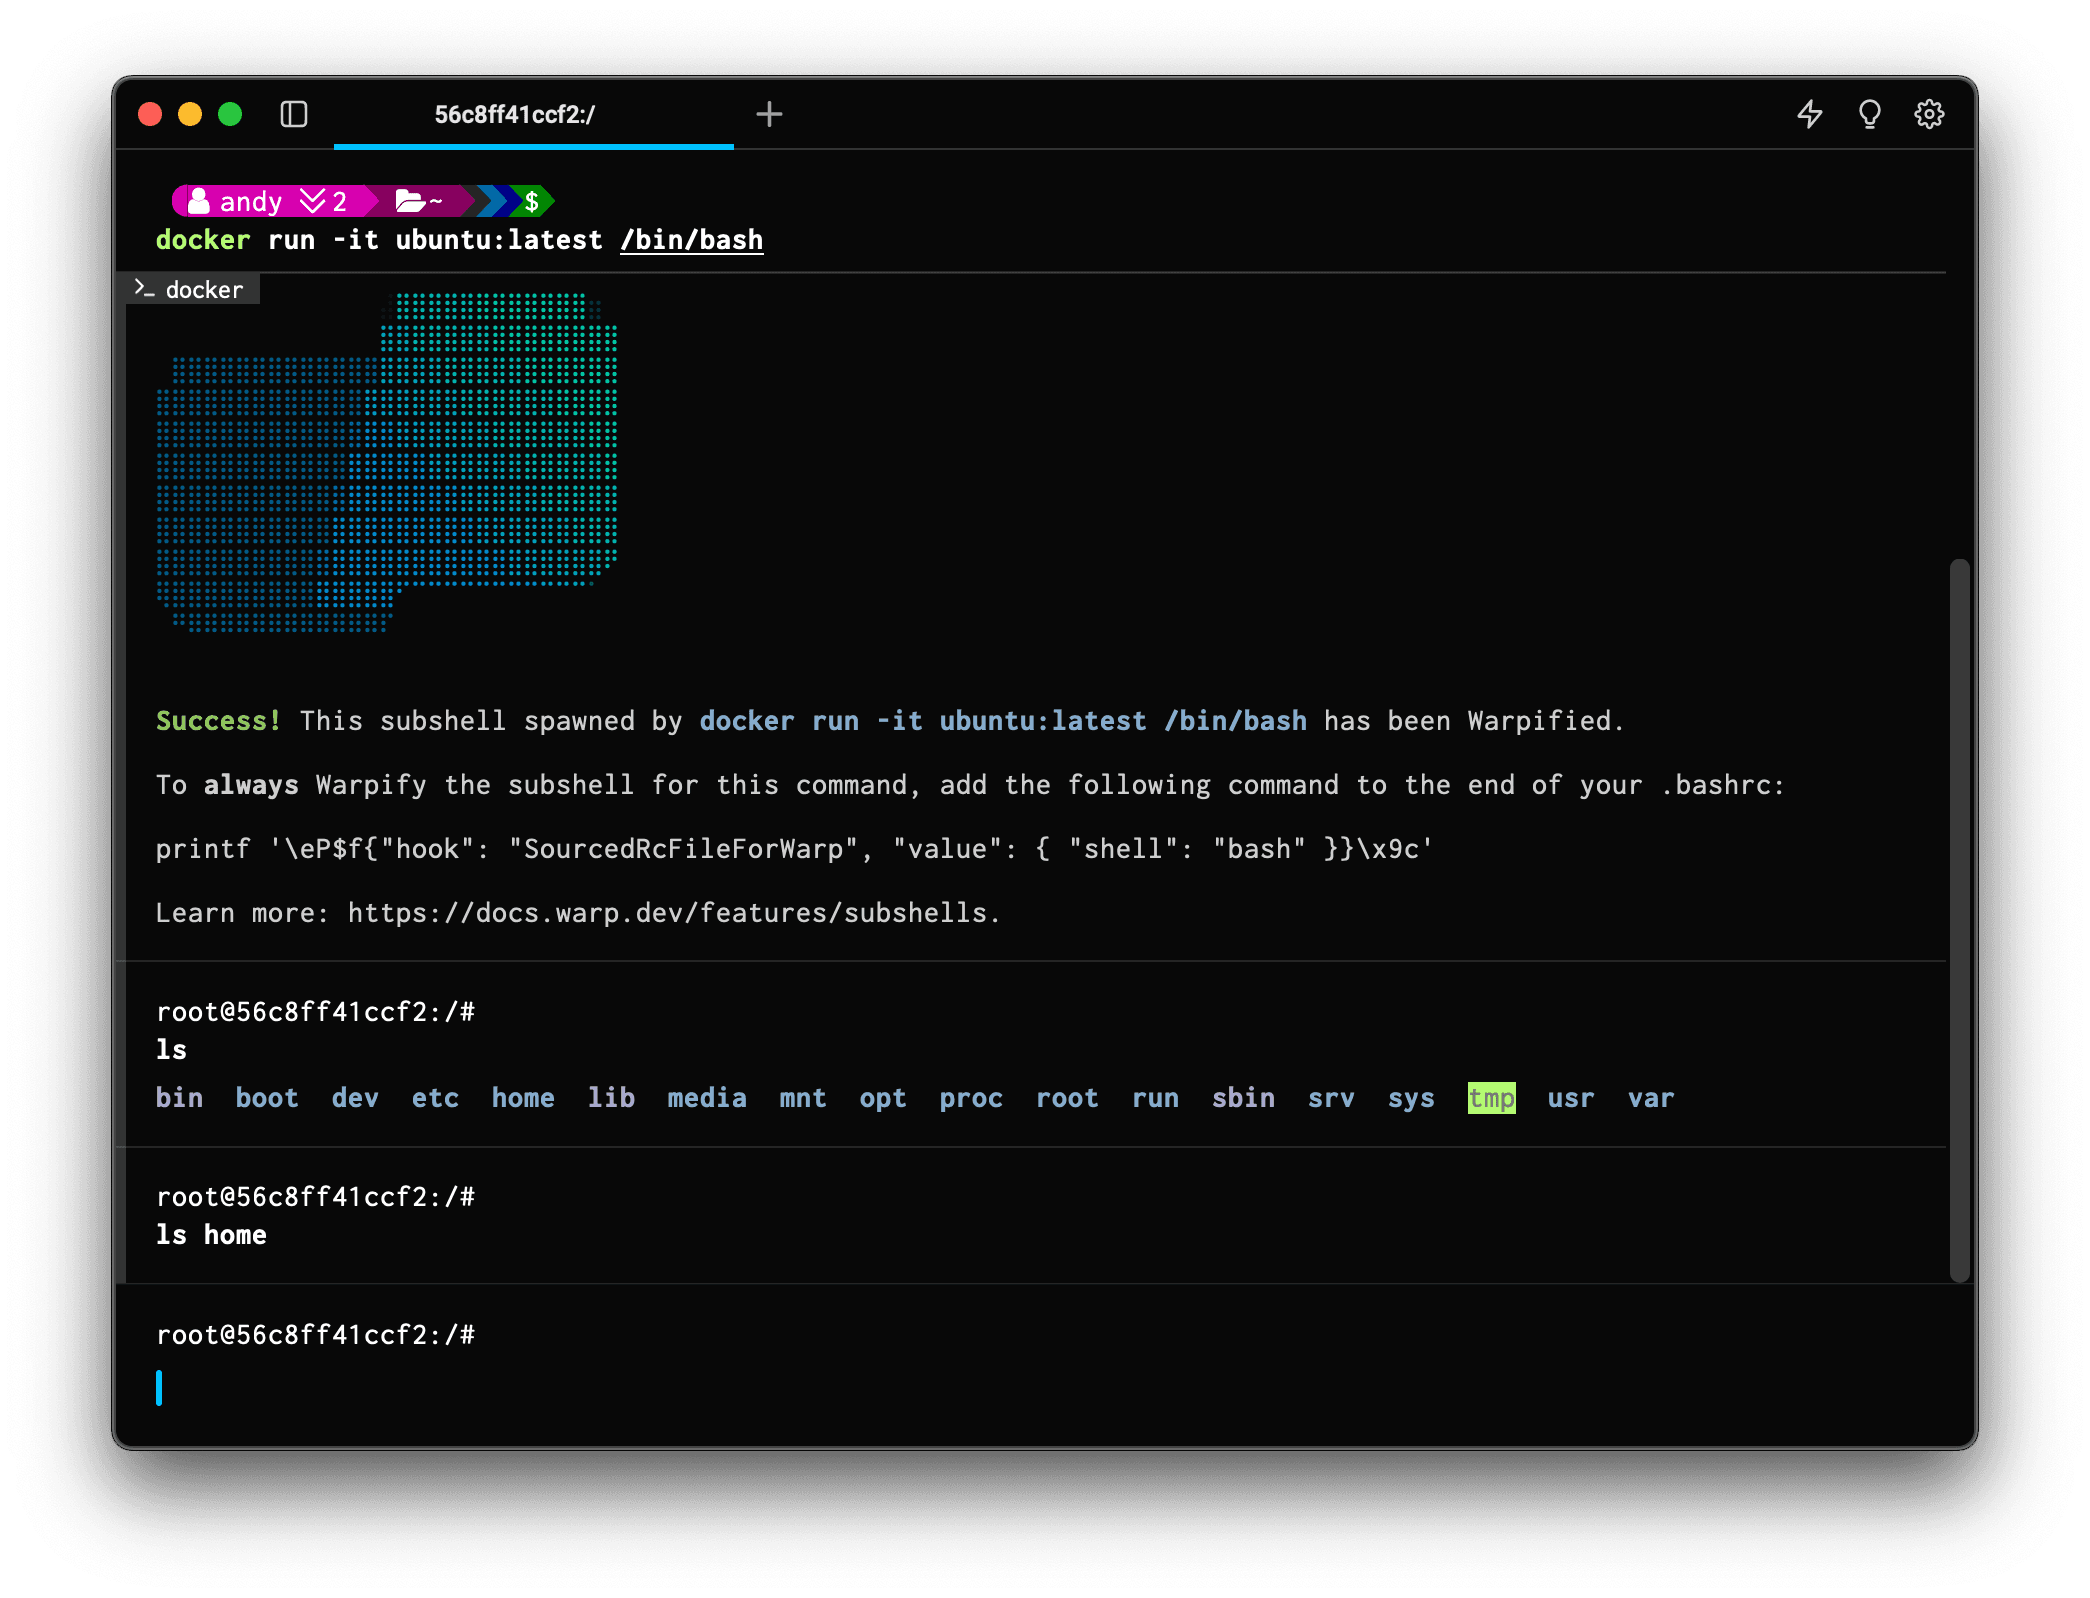The image size is (2090, 1598).
Task: Click the printf hook command line
Action: 794,849
